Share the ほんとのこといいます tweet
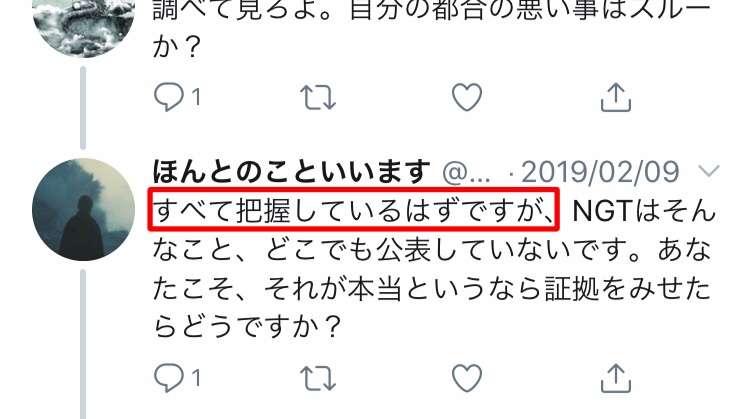750x419 pixels. [x=616, y=378]
